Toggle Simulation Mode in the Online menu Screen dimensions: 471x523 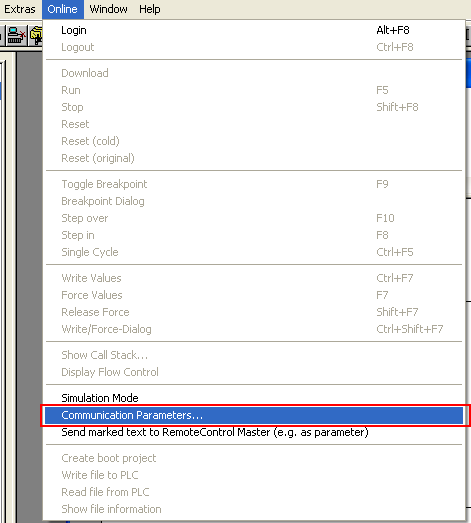pos(254,398)
